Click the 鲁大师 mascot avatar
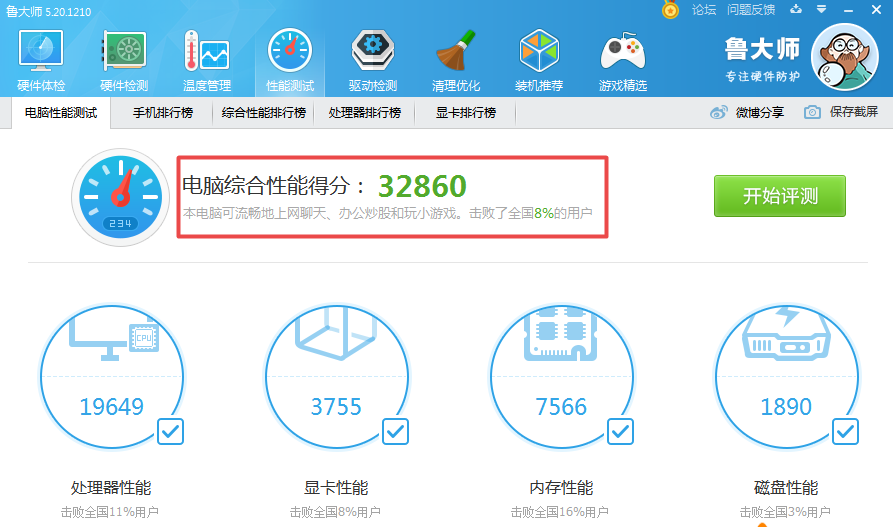This screenshot has height=527, width=893. [x=845, y=57]
